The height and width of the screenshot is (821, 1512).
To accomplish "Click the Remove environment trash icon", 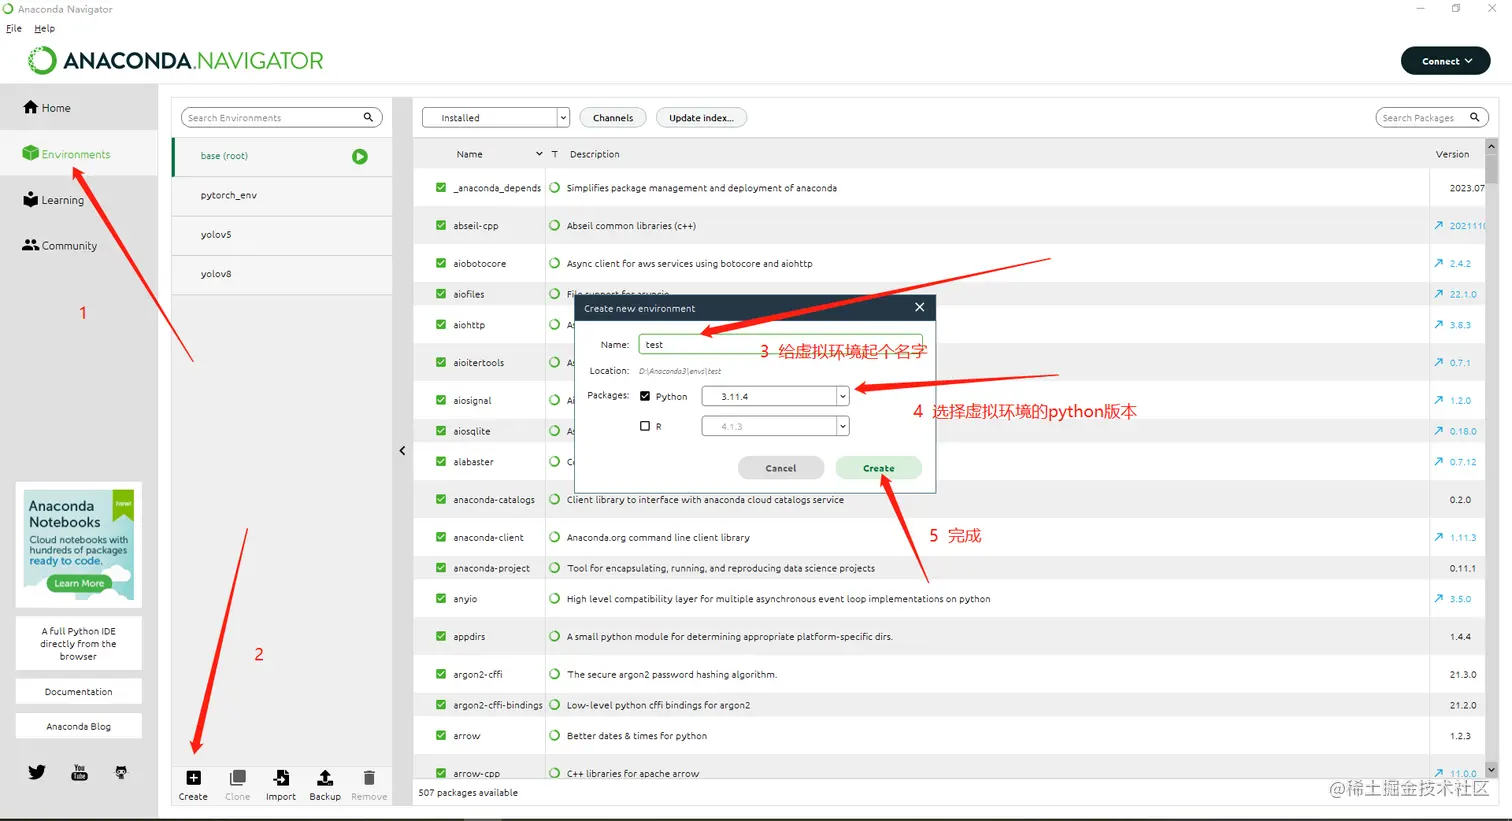I will [x=369, y=778].
